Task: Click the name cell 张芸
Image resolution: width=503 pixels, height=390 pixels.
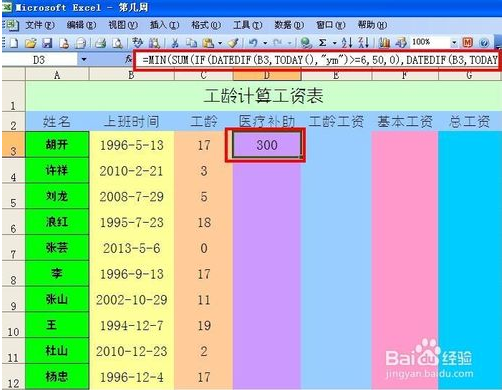Action: point(57,248)
